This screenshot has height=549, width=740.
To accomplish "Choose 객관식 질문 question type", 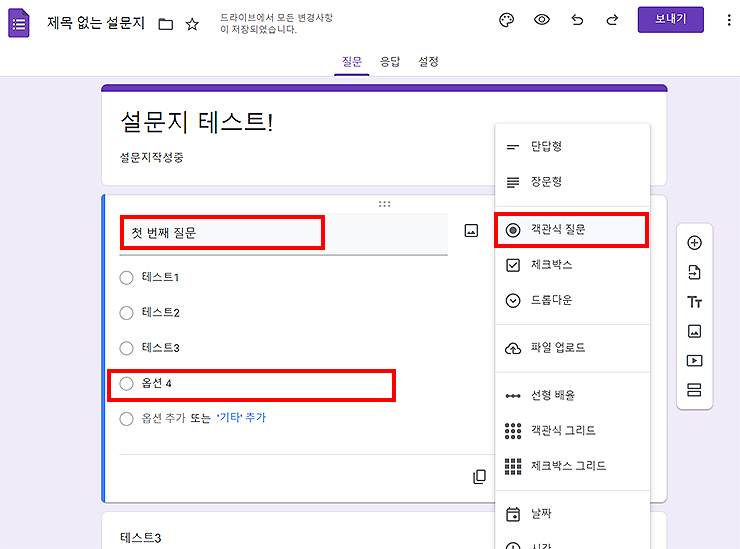I will 572,230.
